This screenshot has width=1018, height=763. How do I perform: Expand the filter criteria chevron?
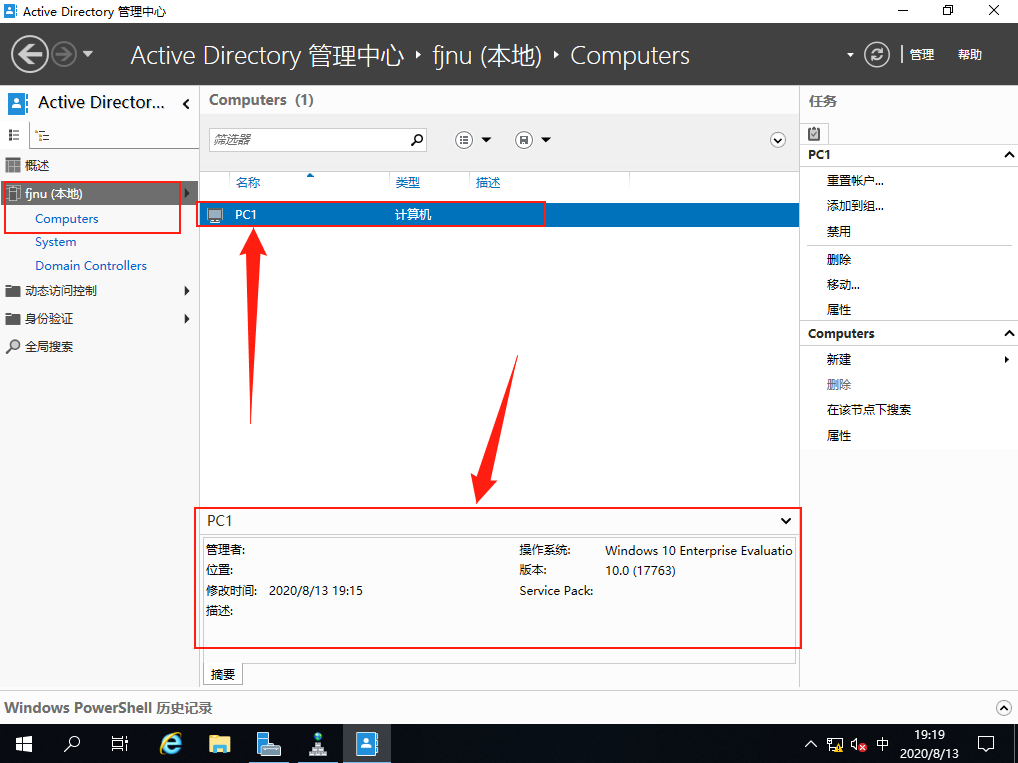[x=778, y=140]
